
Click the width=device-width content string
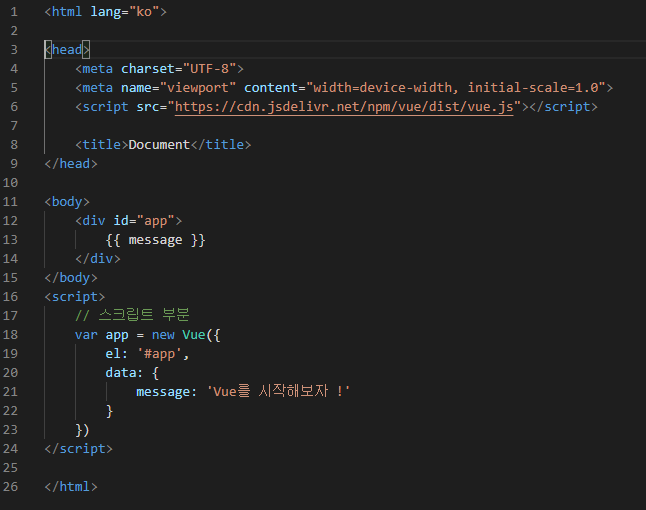(x=456, y=88)
